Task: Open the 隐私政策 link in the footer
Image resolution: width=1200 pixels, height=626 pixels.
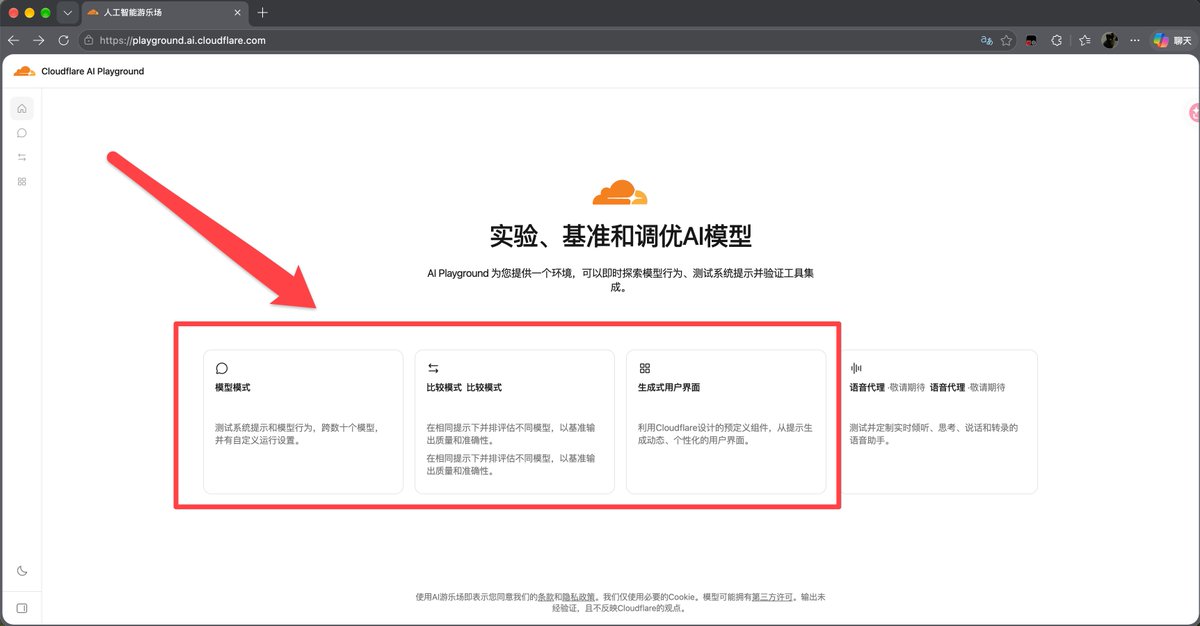Action: 578,597
